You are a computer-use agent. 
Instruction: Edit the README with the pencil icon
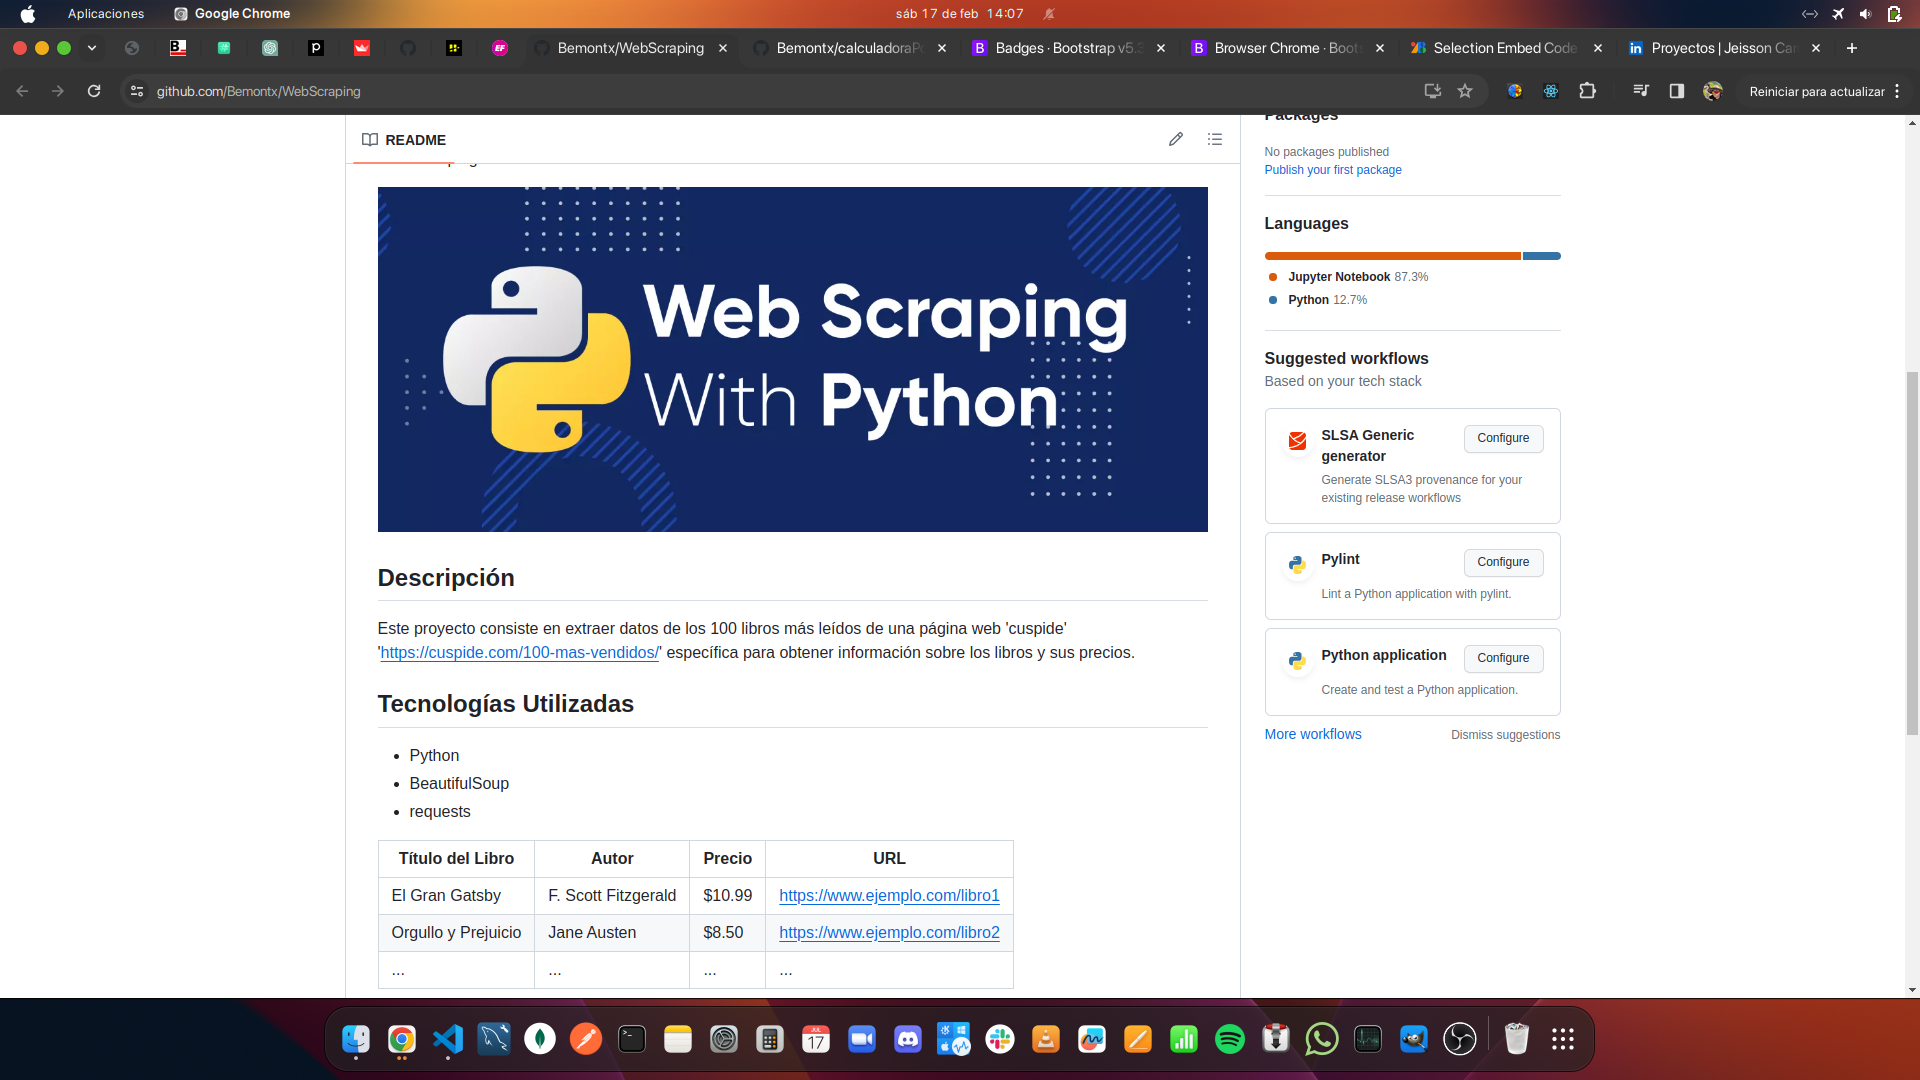(x=1176, y=139)
